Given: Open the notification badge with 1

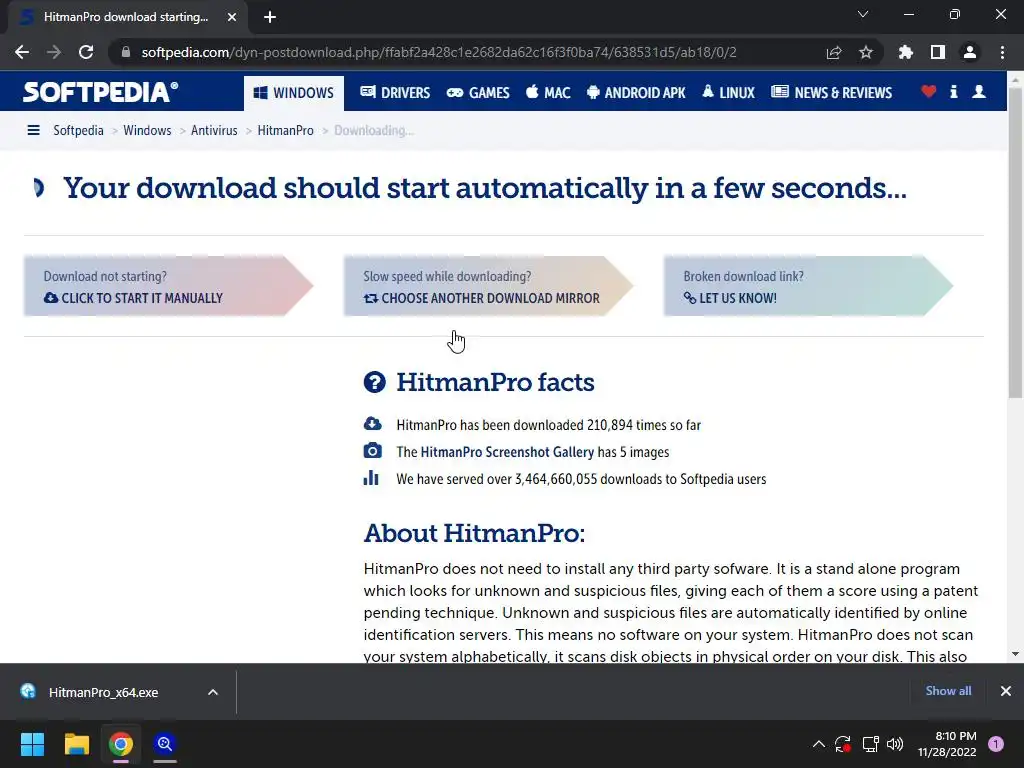Looking at the screenshot, I should pyautogui.click(x=996, y=744).
